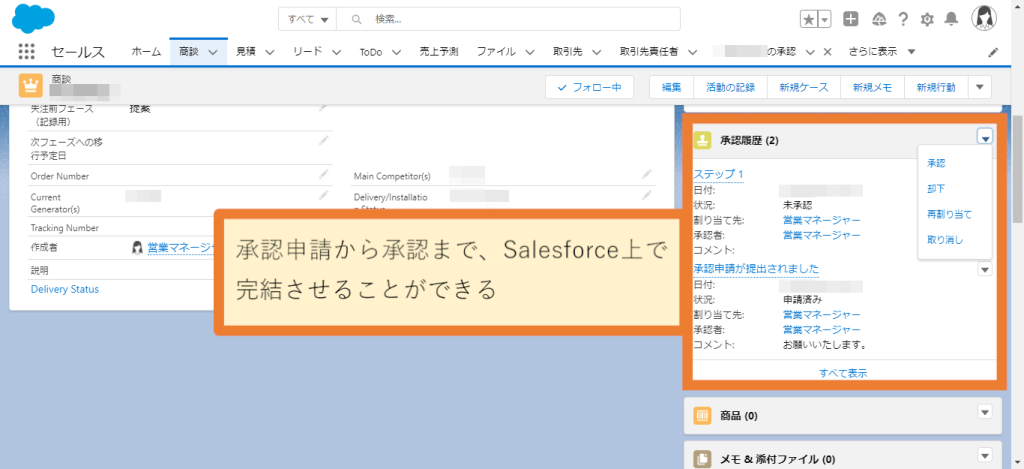Click the Trailhead guidance icon
Image resolution: width=1024 pixels, height=469 pixels.
coord(878,19)
